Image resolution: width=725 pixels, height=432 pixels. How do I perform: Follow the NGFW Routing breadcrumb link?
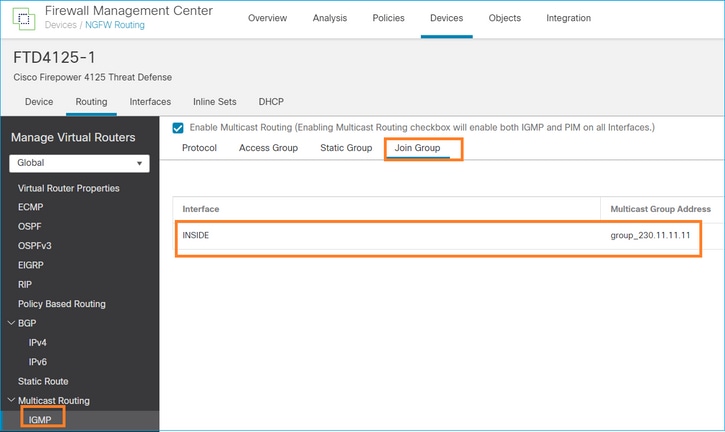[115, 25]
